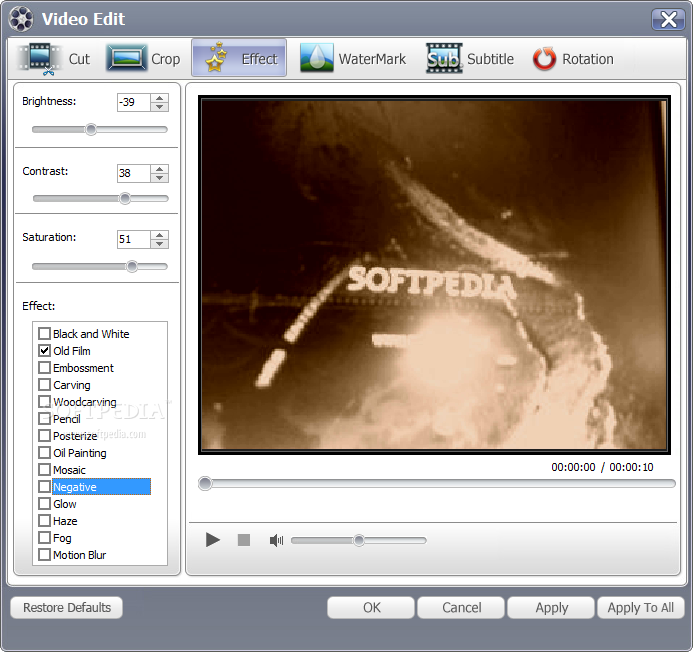Enable the Glow effect
The width and height of the screenshot is (693, 652).
click(x=44, y=503)
